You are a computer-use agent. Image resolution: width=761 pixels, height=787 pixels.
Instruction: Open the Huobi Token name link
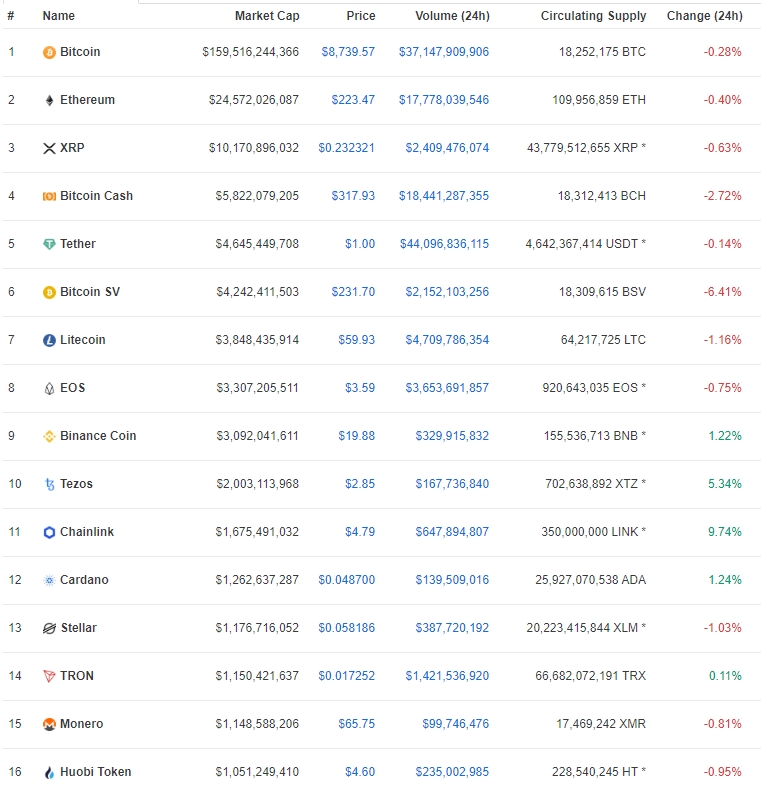click(x=95, y=772)
